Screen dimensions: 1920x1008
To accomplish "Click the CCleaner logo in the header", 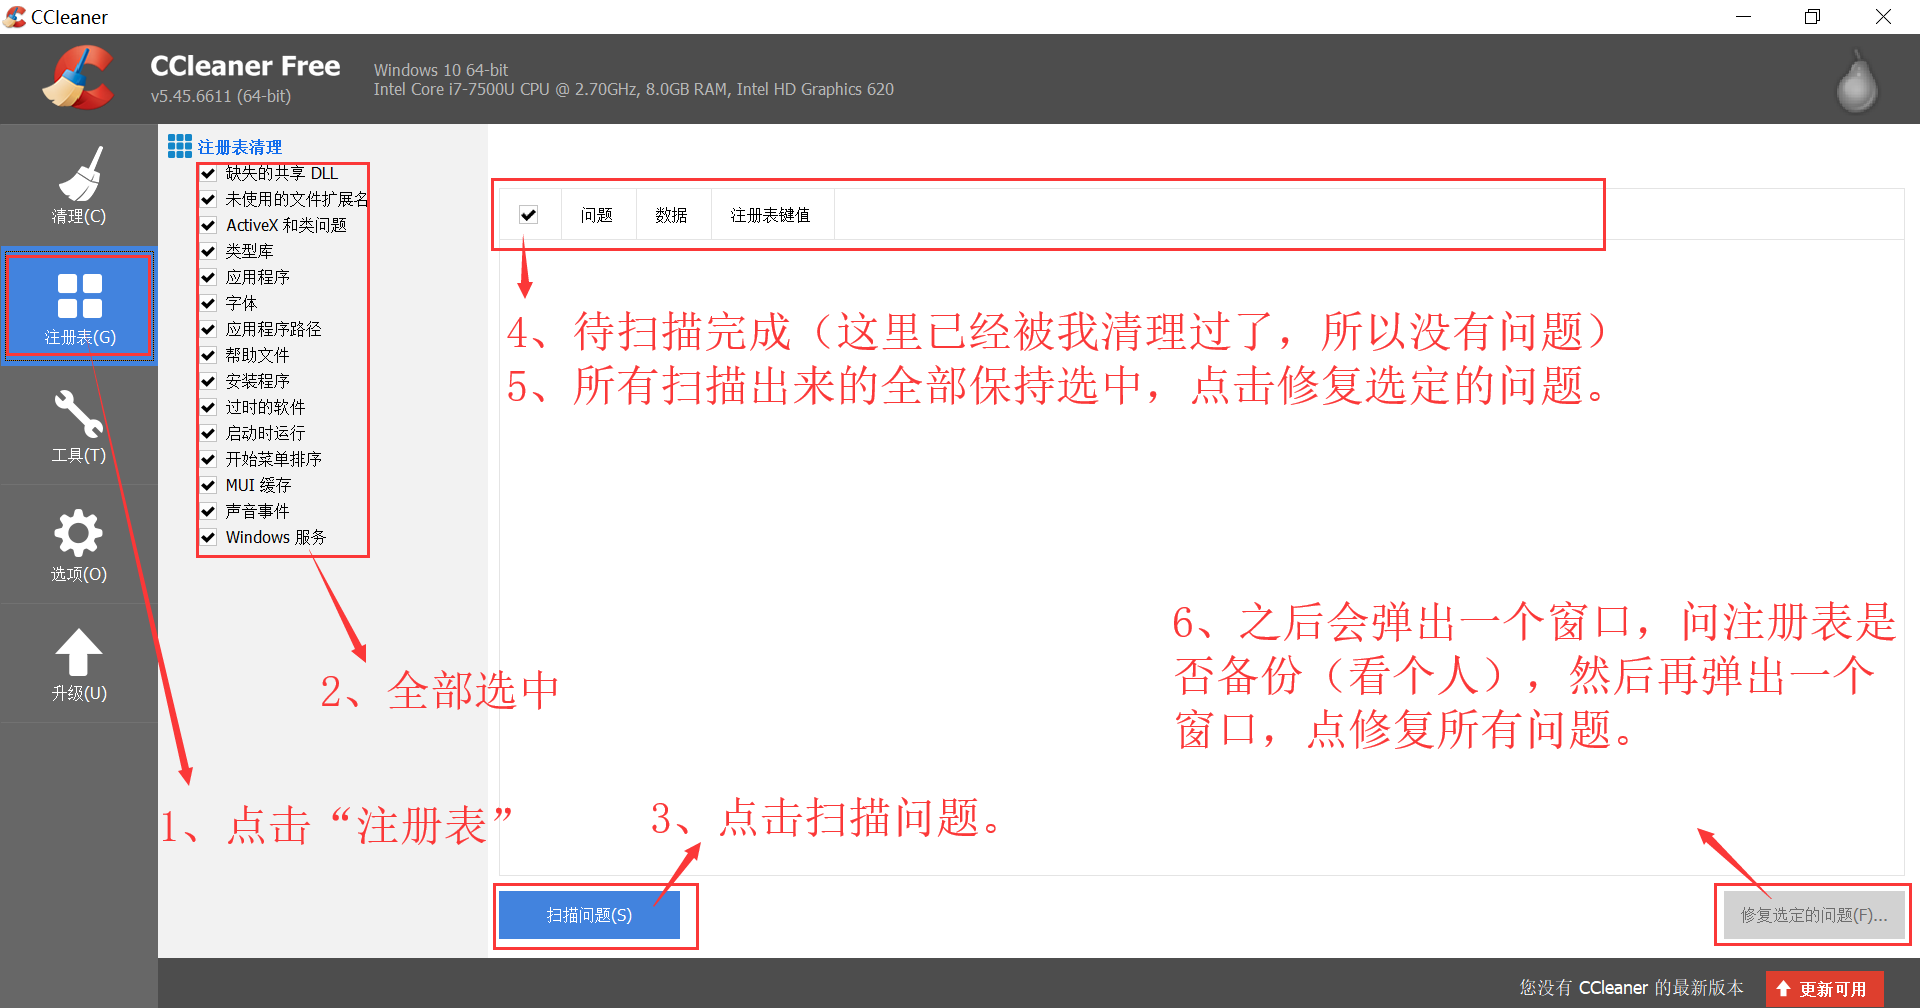I will 78,78.
